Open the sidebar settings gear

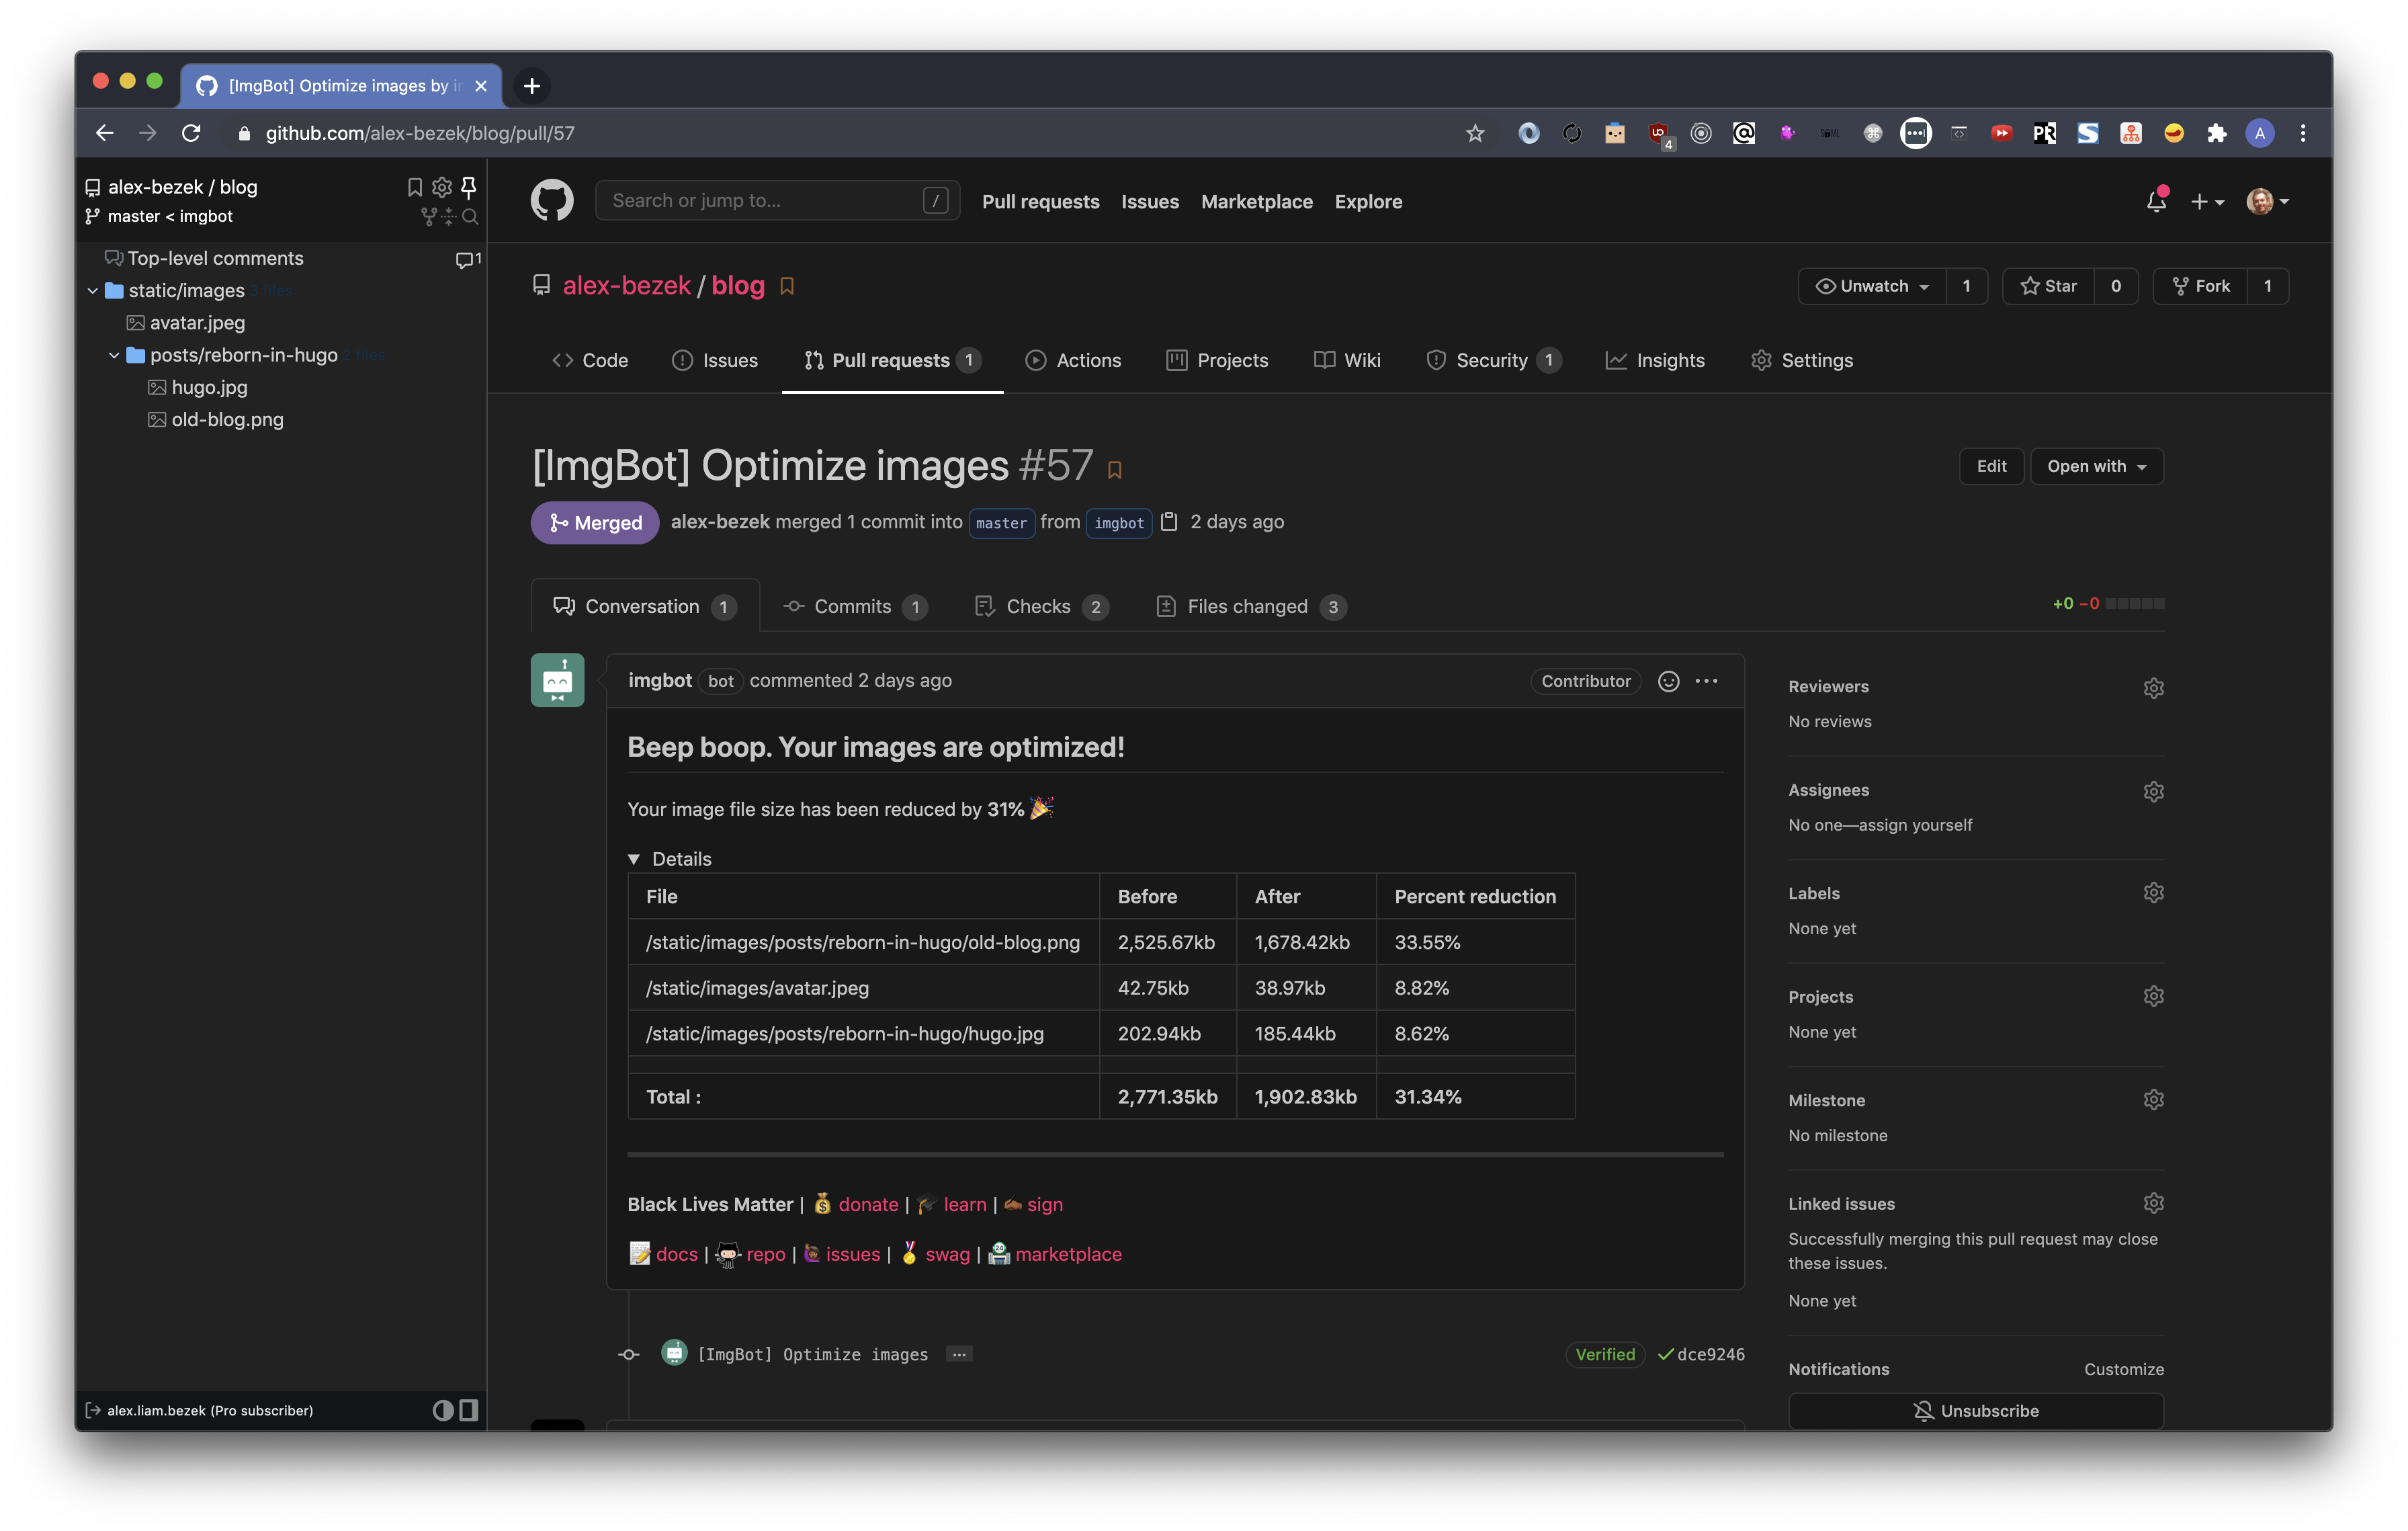pyautogui.click(x=442, y=187)
